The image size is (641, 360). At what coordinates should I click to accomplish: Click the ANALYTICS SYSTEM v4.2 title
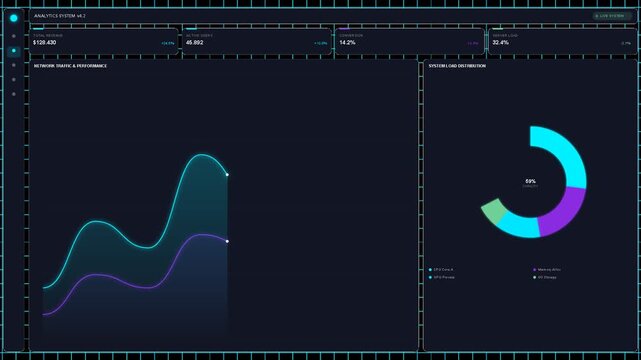coord(60,16)
